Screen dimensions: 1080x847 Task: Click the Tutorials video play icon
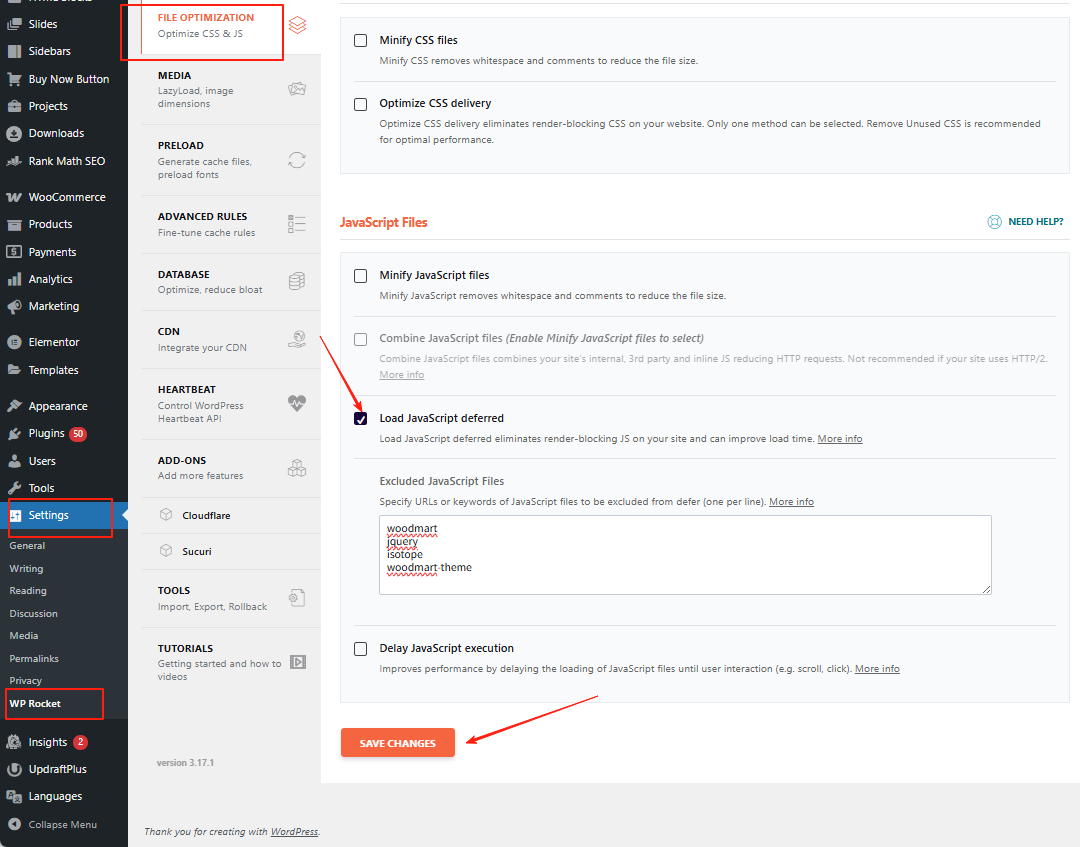coord(297,662)
